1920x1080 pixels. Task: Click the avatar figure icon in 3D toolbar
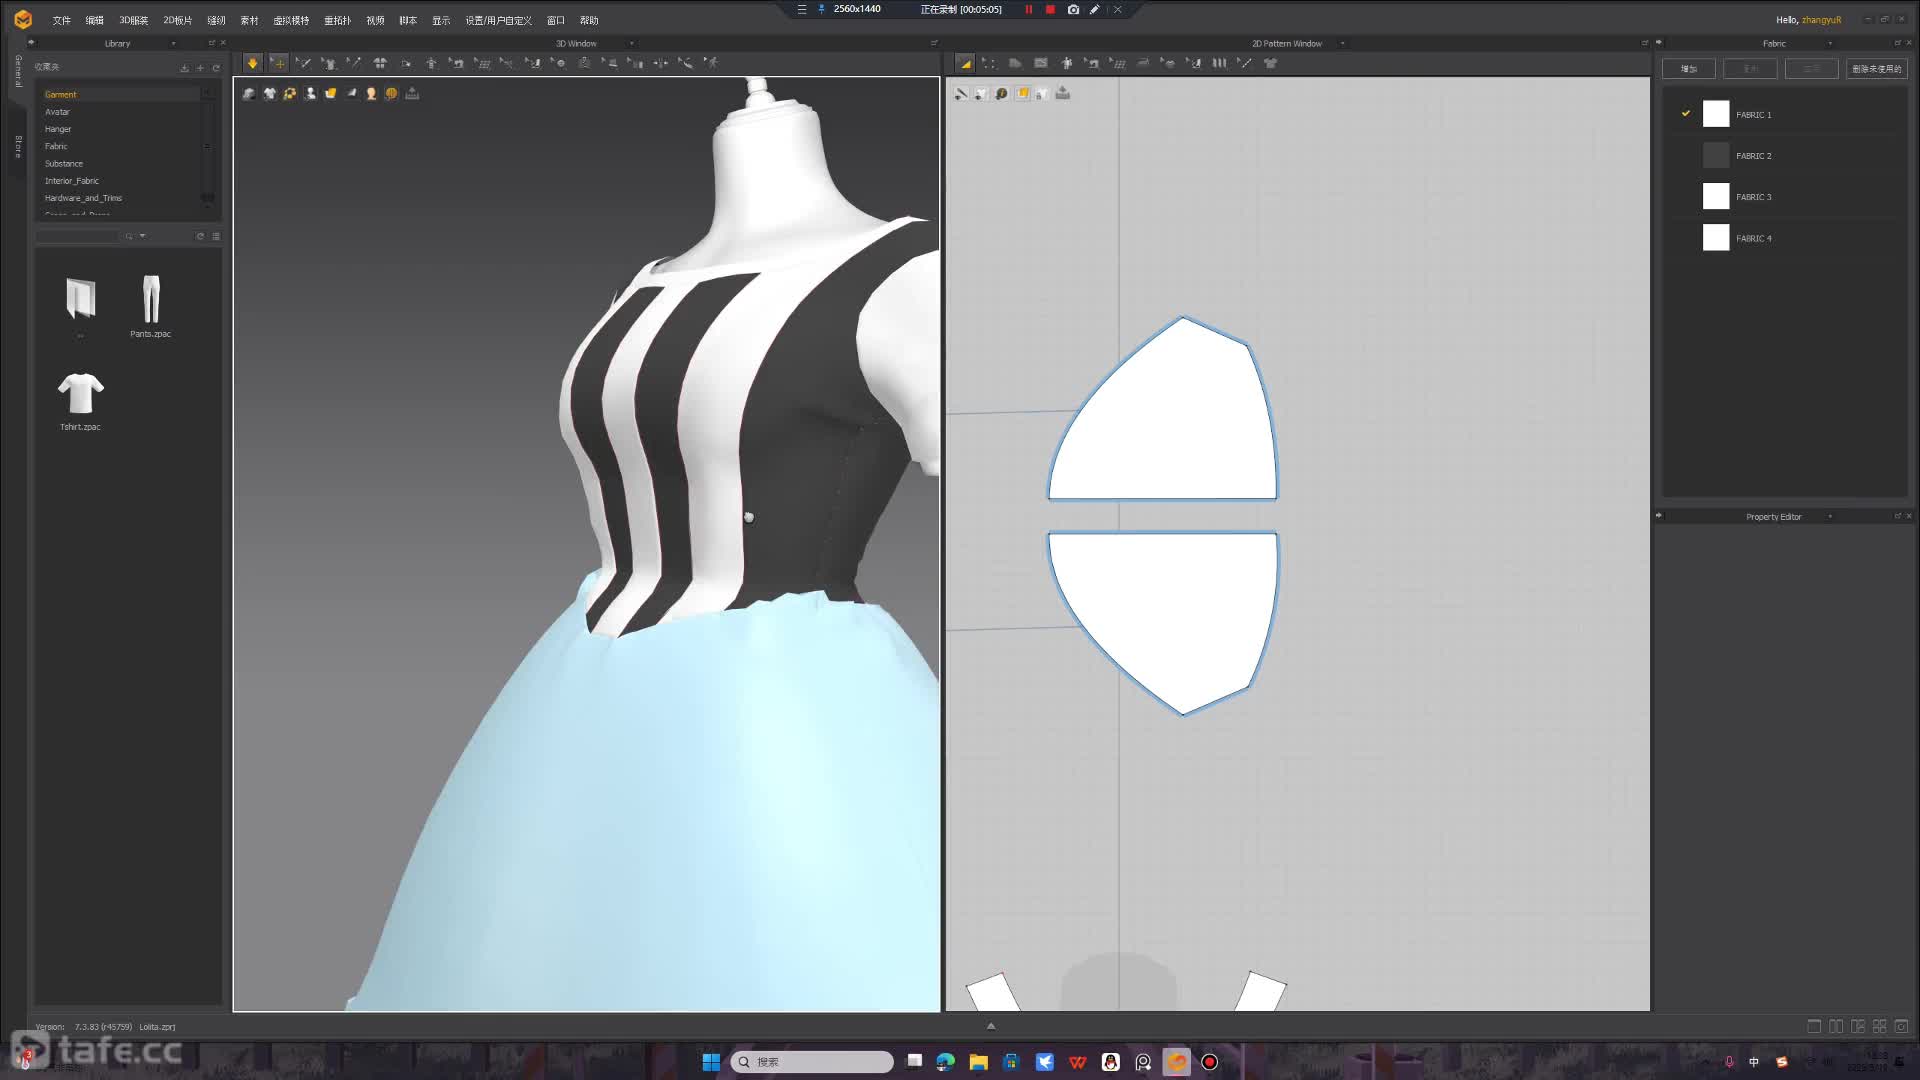pos(431,63)
